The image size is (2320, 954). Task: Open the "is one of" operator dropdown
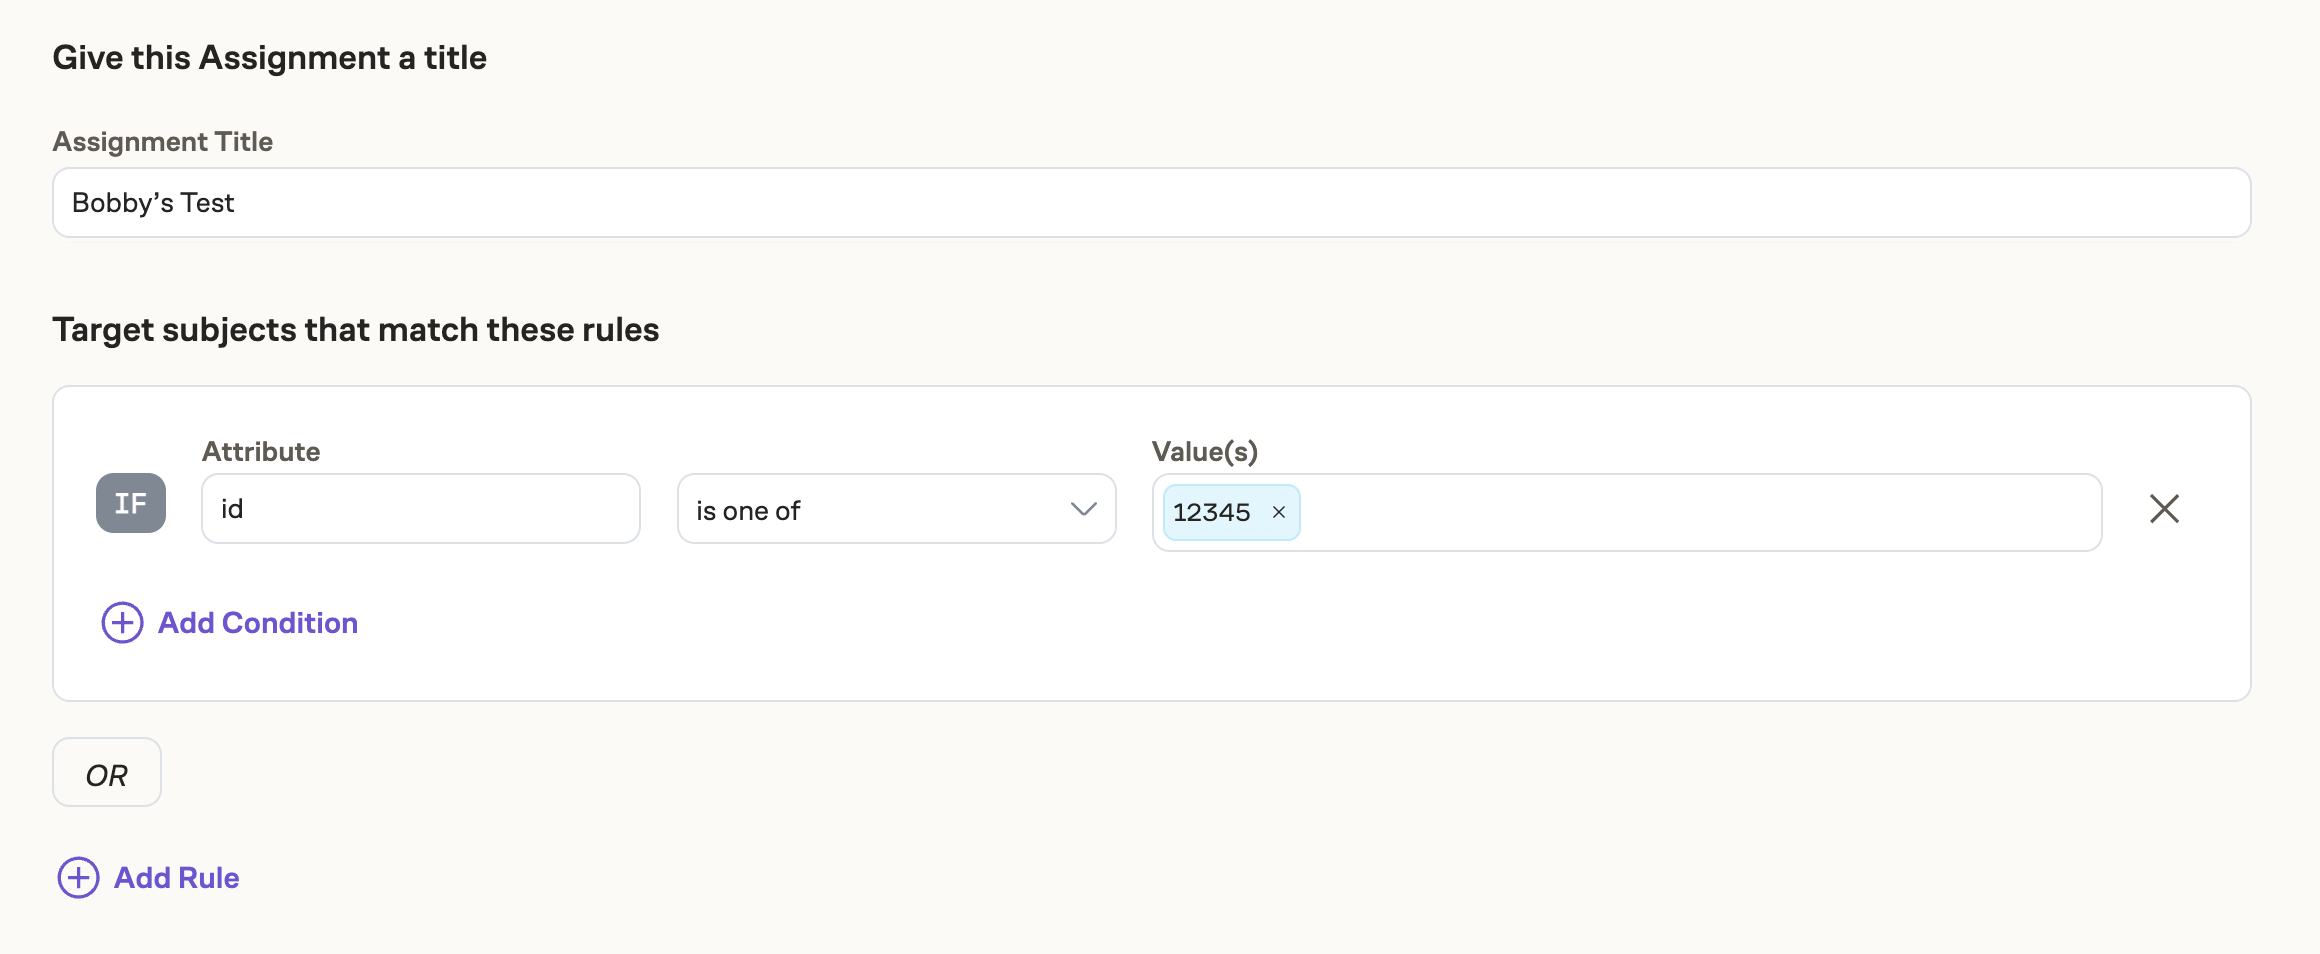880,510
